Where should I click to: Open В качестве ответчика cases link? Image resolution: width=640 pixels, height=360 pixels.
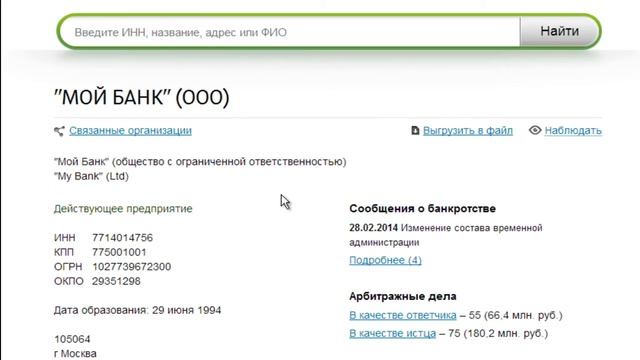click(403, 315)
